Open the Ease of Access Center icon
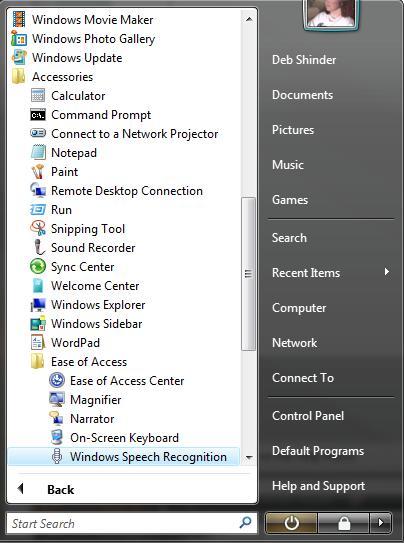404x543 pixels. click(57, 380)
